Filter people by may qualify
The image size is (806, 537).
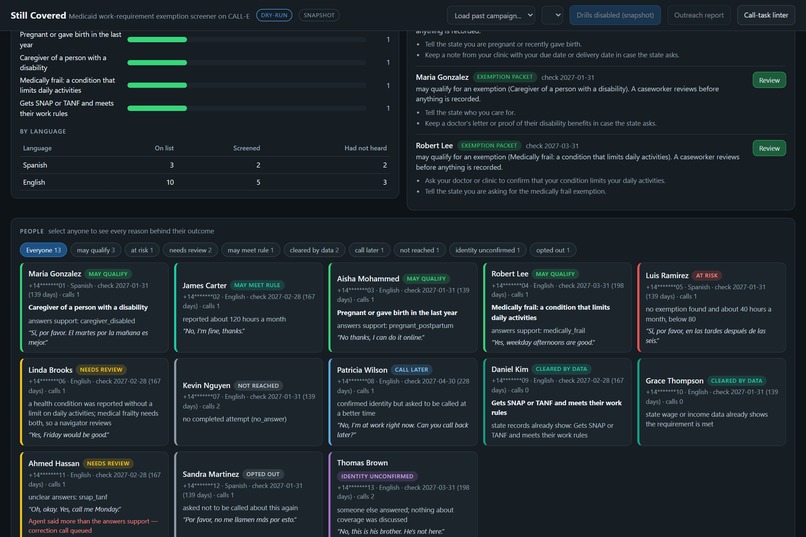[96, 250]
